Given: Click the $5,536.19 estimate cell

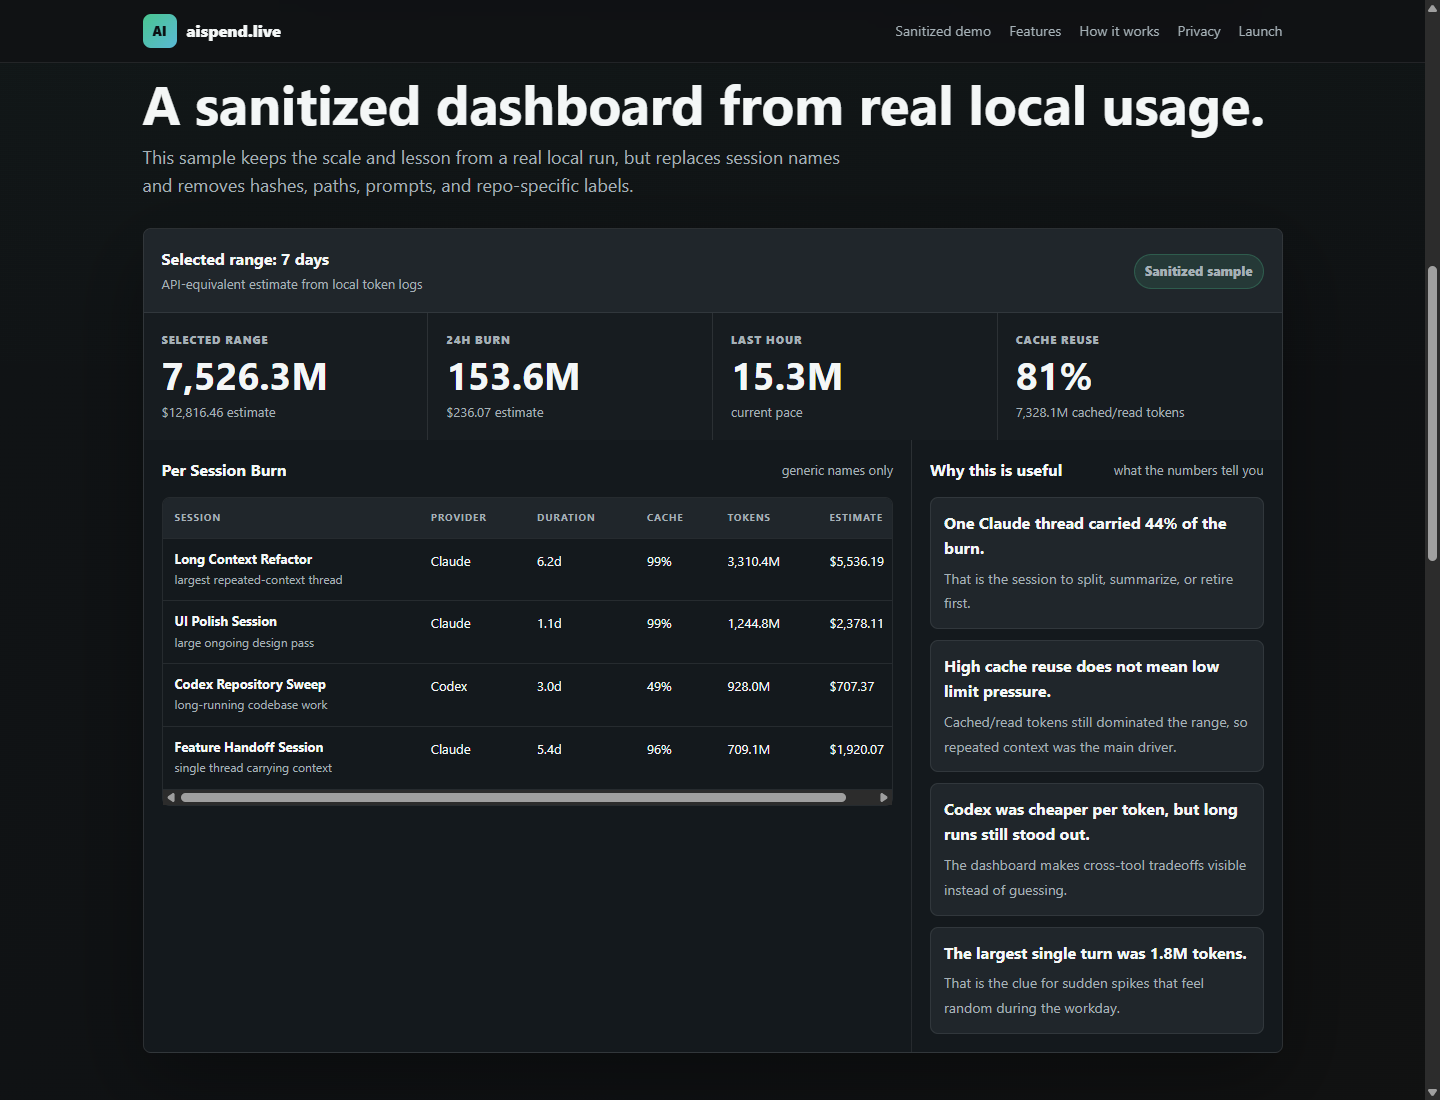Looking at the screenshot, I should tap(856, 562).
